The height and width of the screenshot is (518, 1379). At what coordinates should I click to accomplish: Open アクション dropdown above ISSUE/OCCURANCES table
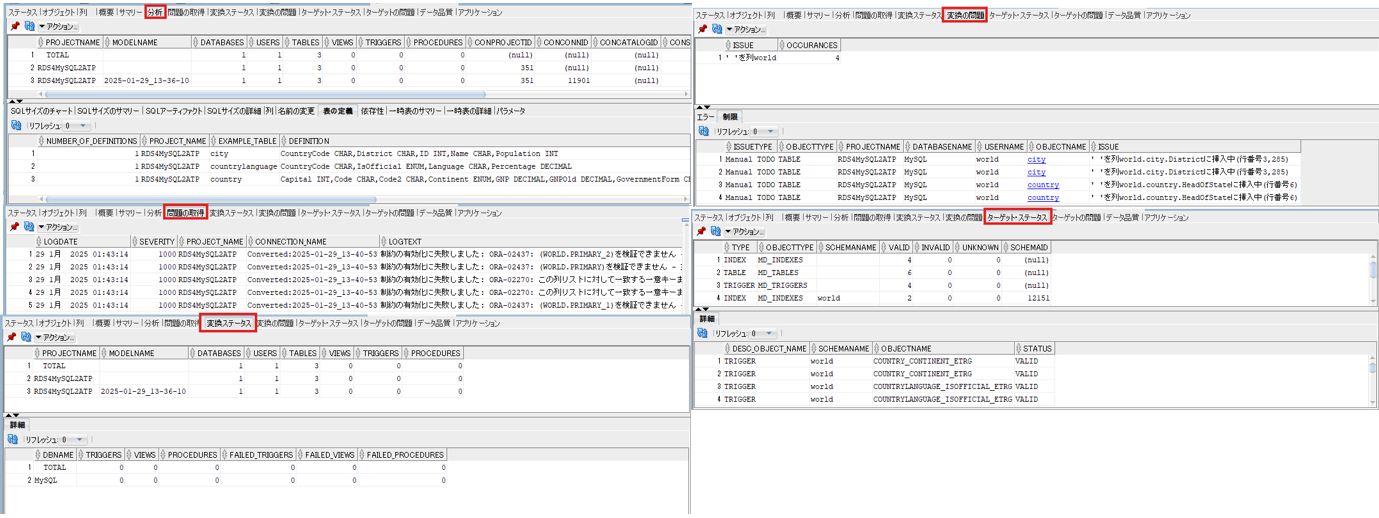pyautogui.click(x=744, y=30)
